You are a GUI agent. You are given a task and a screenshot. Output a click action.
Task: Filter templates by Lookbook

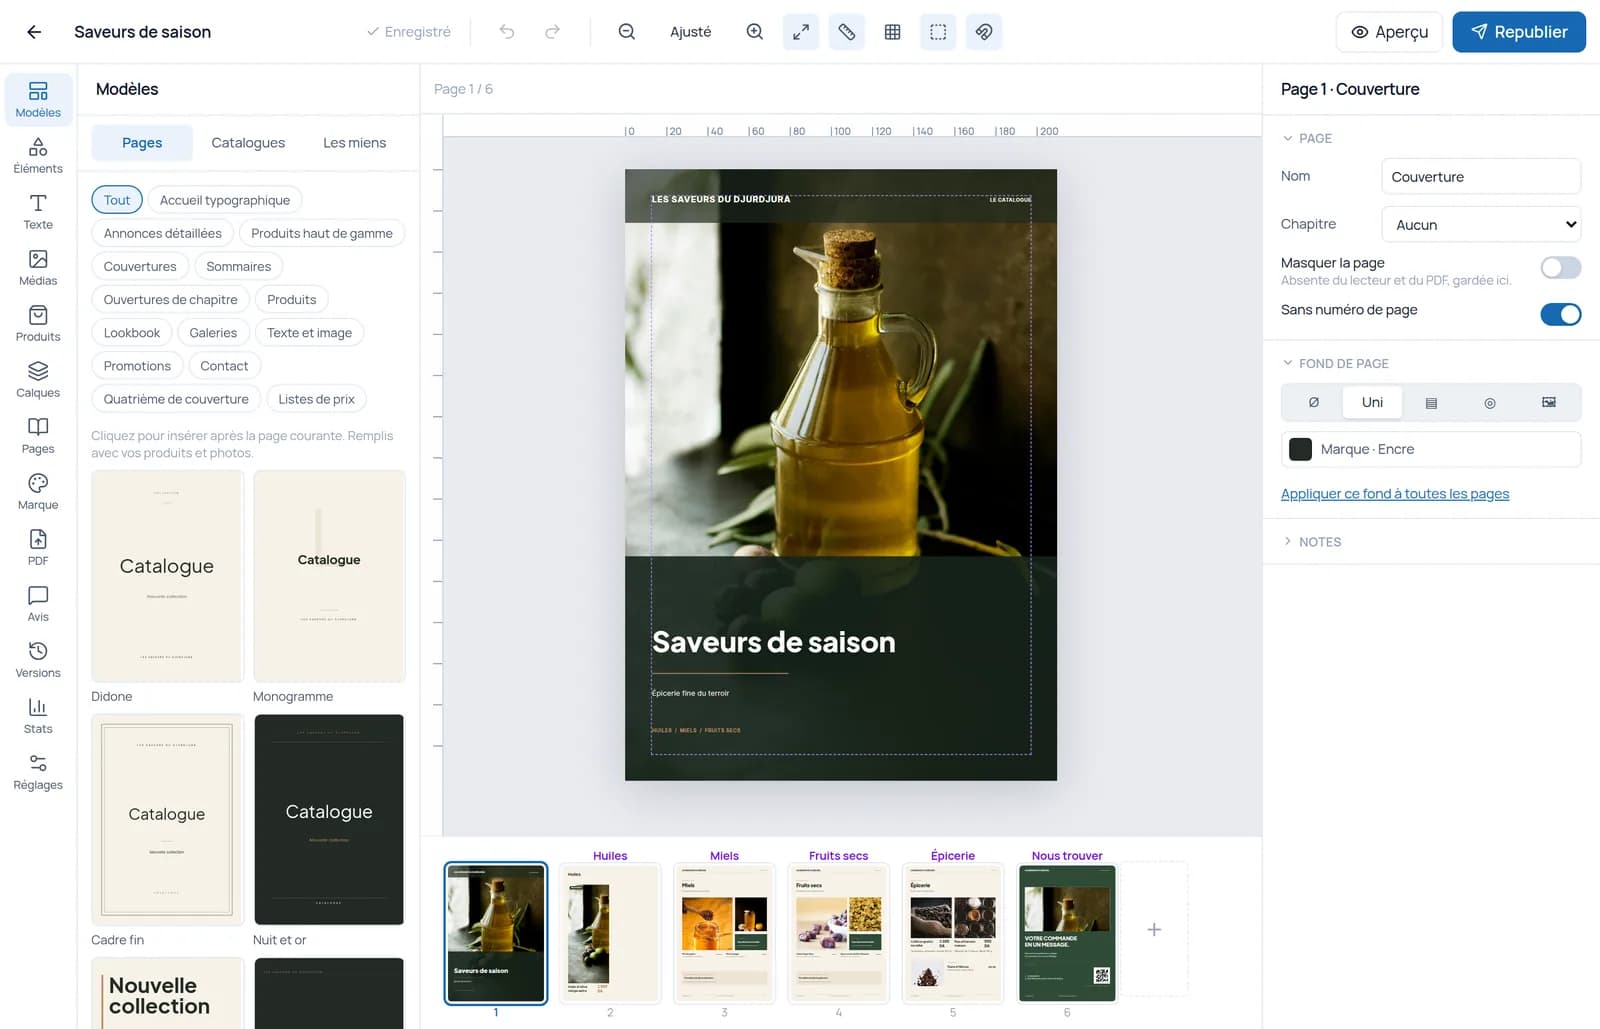pos(132,332)
